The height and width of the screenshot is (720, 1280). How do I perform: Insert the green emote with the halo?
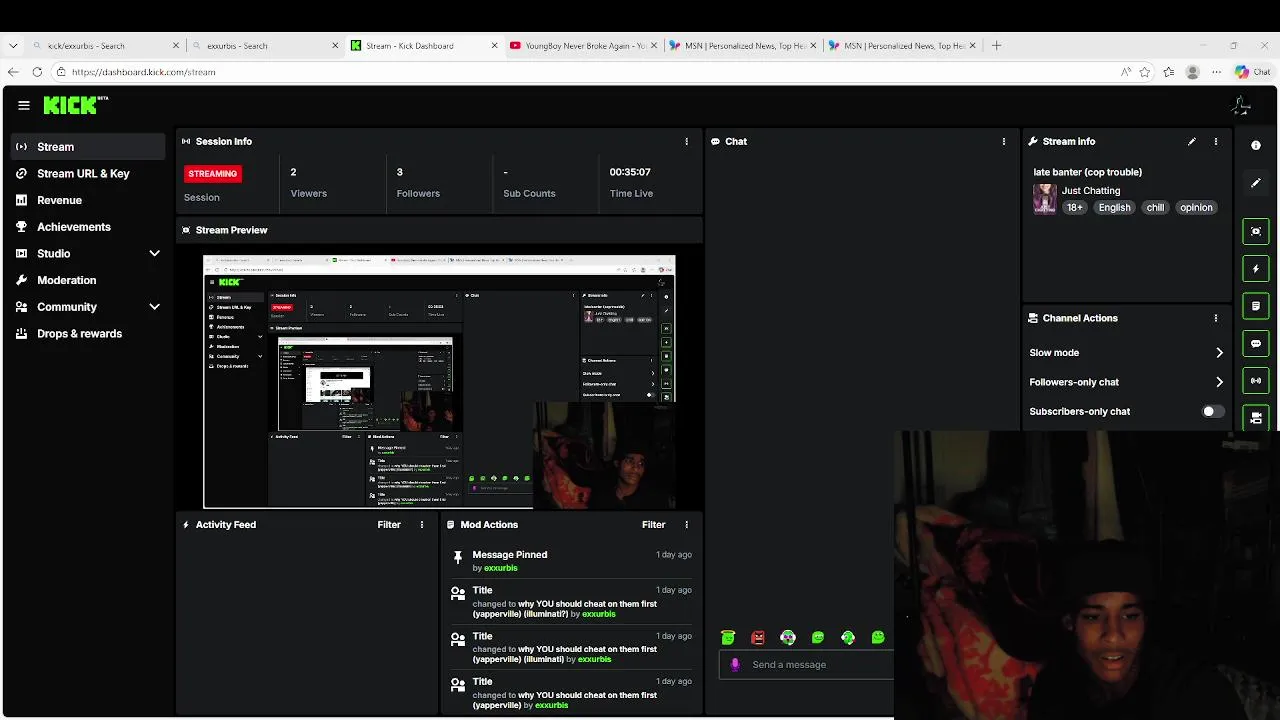pyautogui.click(x=728, y=638)
